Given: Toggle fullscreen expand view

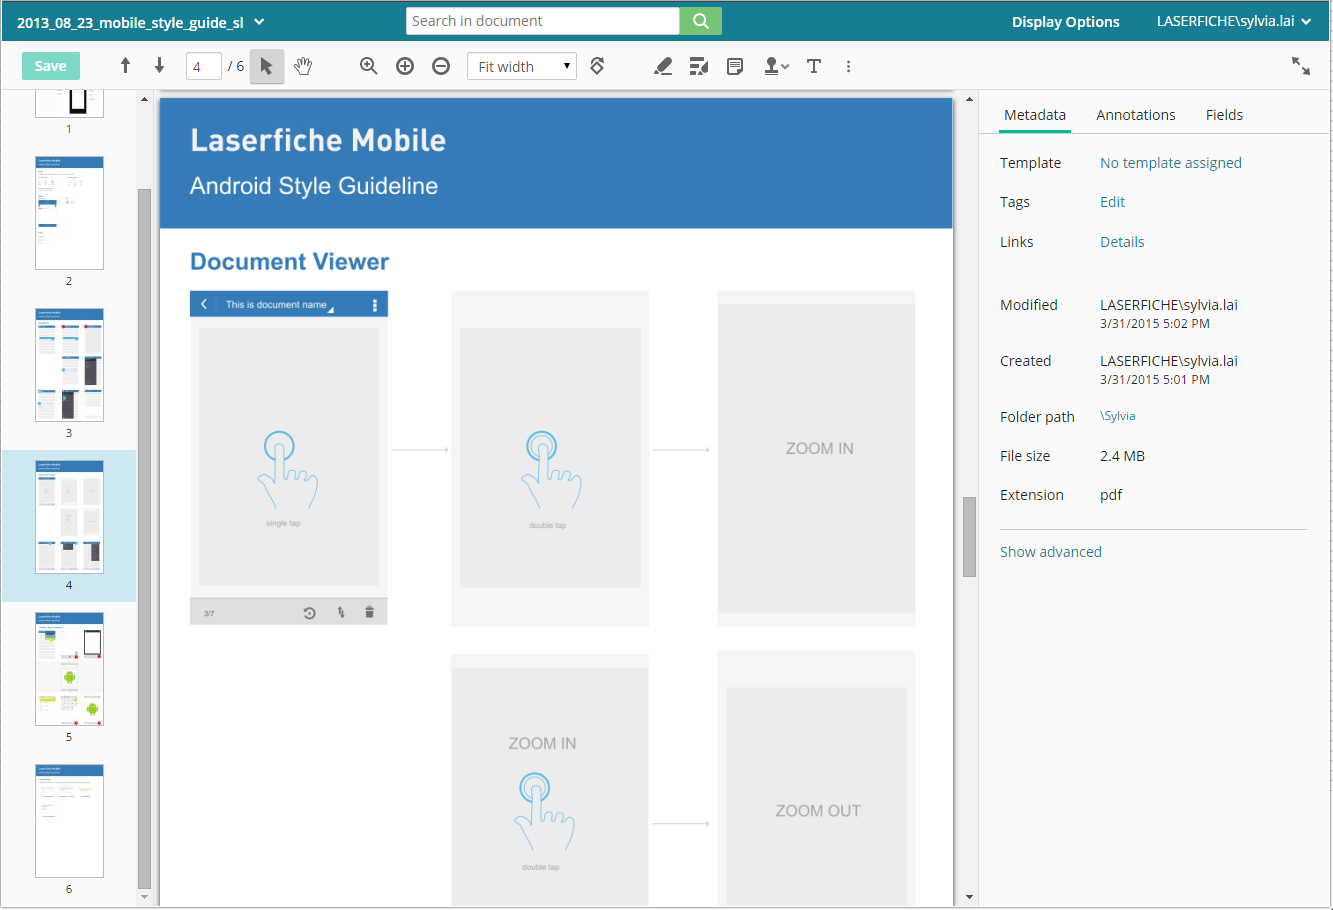Looking at the screenshot, I should tap(1301, 66).
